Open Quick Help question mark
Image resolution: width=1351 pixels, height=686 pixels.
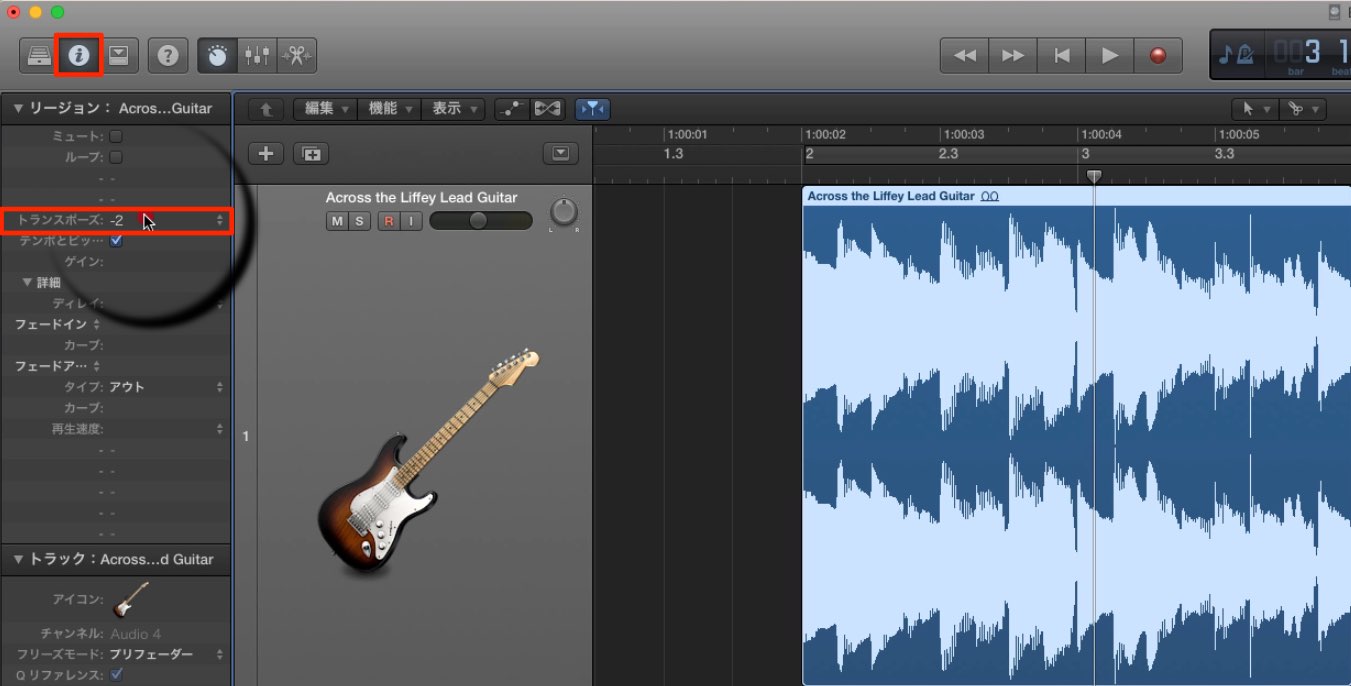coord(168,55)
